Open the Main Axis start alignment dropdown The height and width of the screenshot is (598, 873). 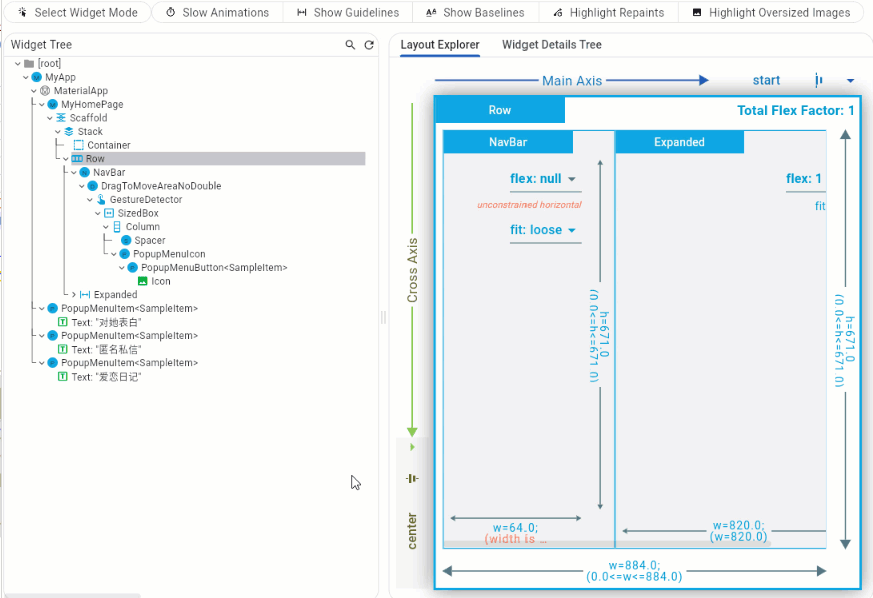(x=850, y=81)
